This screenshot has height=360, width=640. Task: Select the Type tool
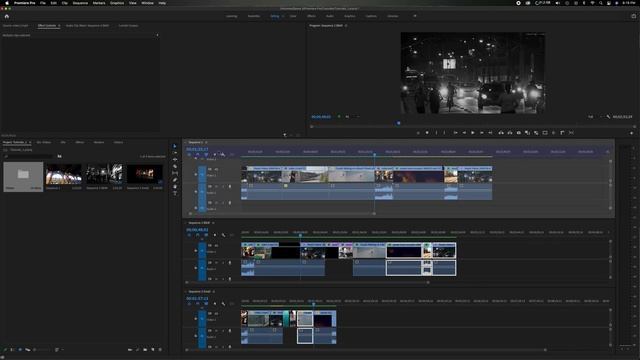point(175,193)
